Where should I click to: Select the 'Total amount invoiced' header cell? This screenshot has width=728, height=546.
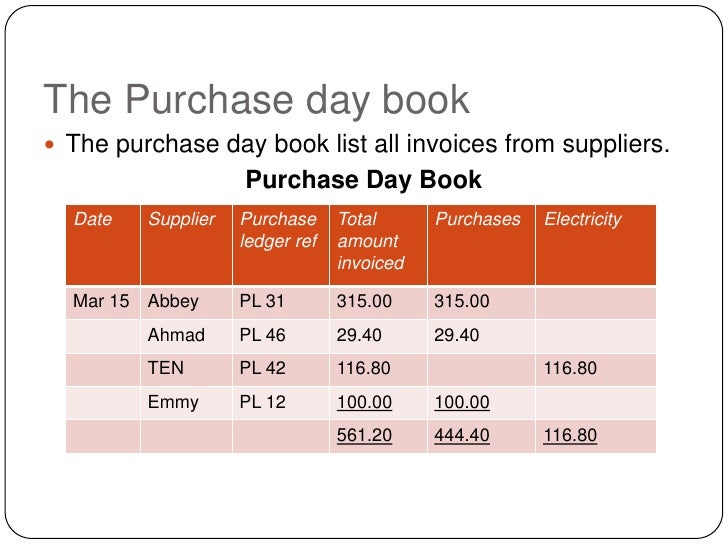378,245
